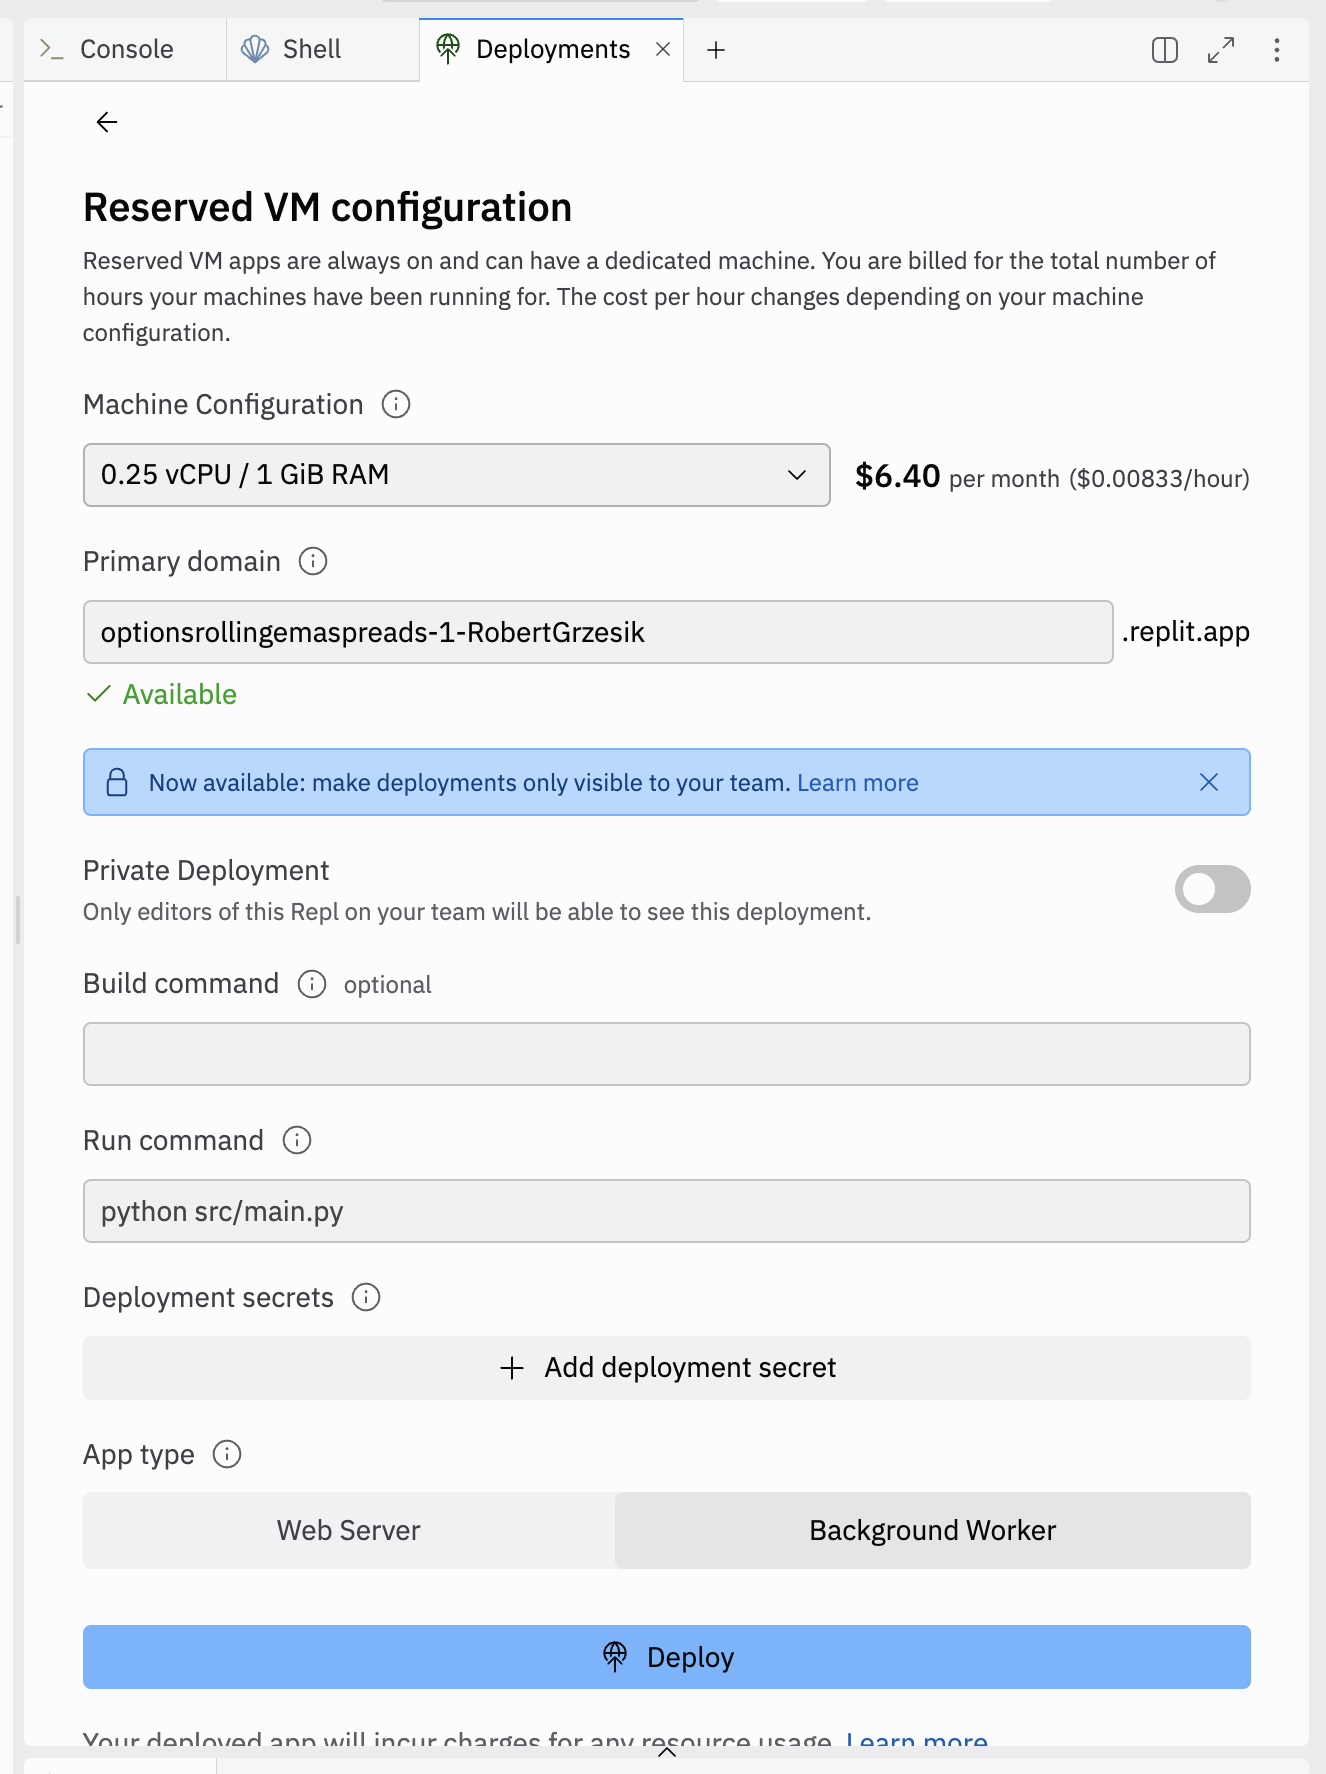Open a new tab with plus button

(716, 50)
